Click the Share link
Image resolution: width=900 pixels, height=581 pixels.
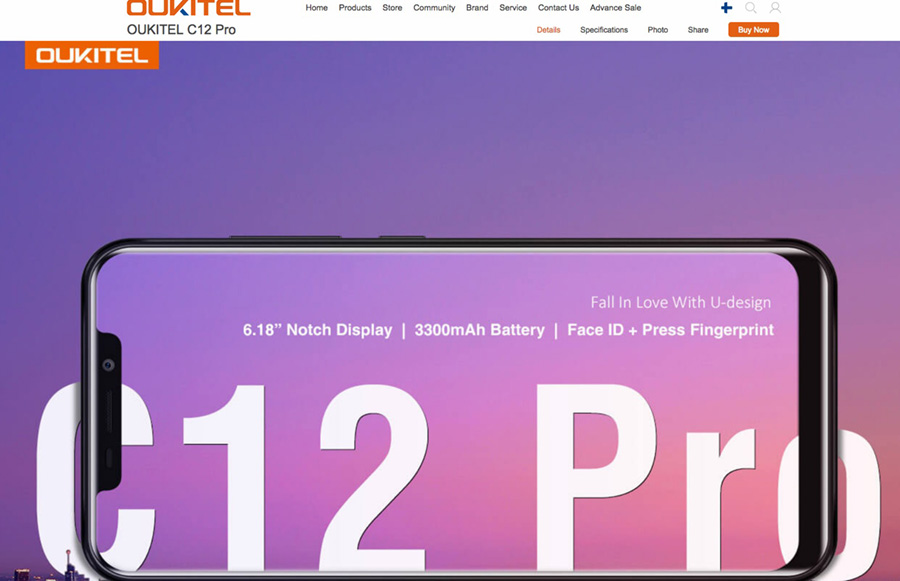pyautogui.click(x=698, y=30)
